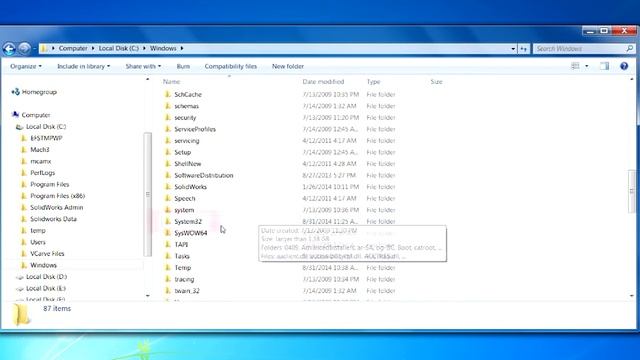Select the System32 folder name
Viewport: 640px width, 360px height.
coord(188,221)
